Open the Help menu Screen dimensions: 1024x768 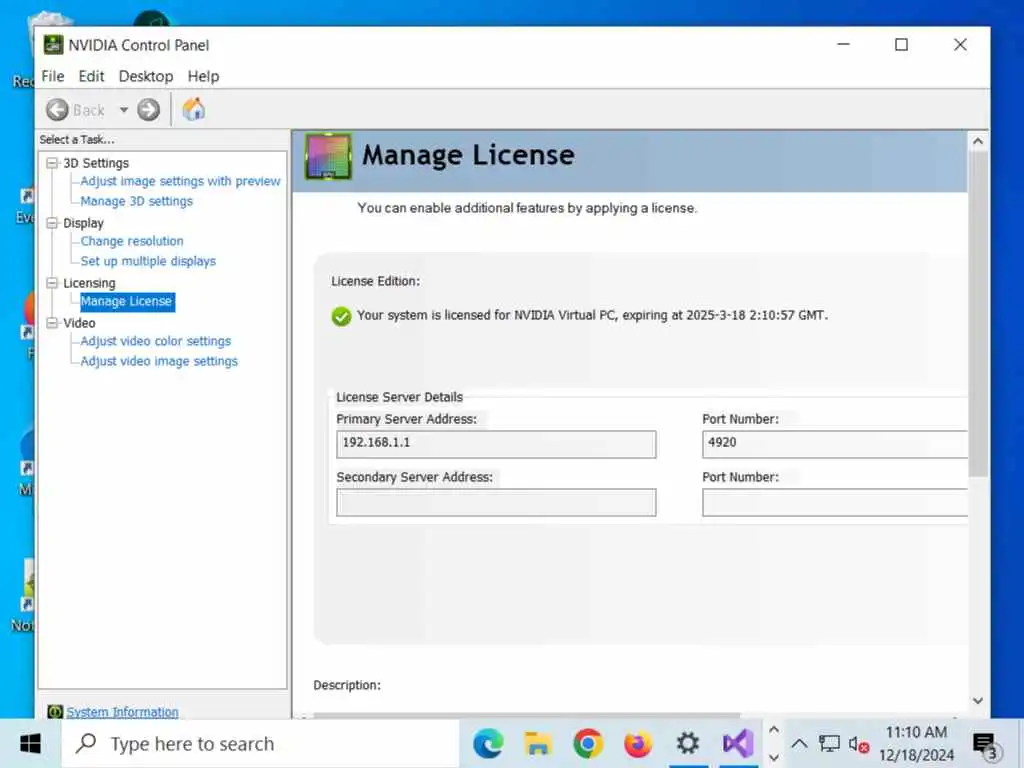[203, 76]
